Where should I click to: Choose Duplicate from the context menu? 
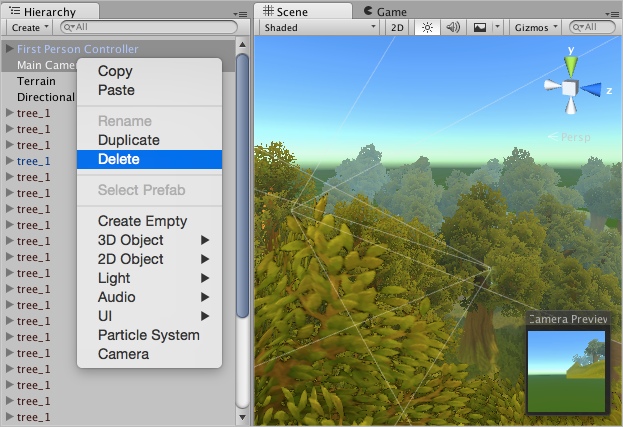point(149,140)
